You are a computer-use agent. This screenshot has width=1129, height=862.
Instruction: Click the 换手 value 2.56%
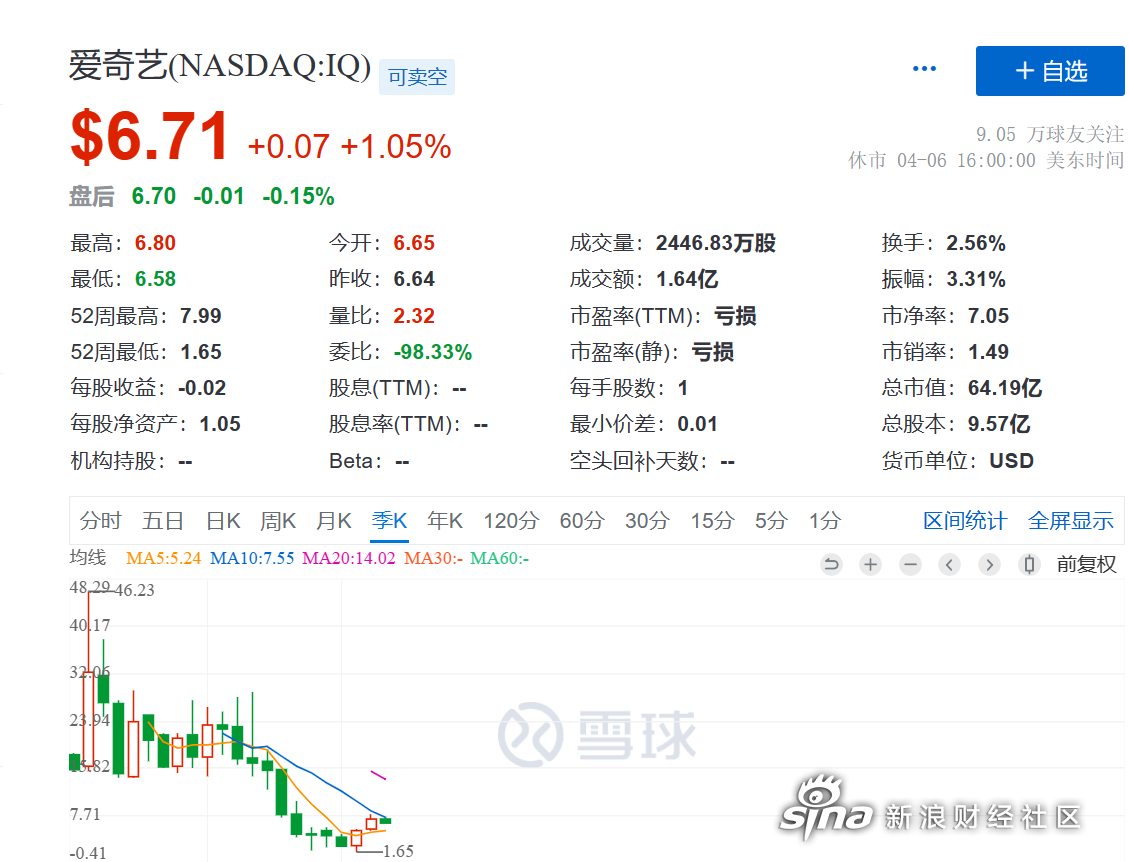(x=976, y=243)
